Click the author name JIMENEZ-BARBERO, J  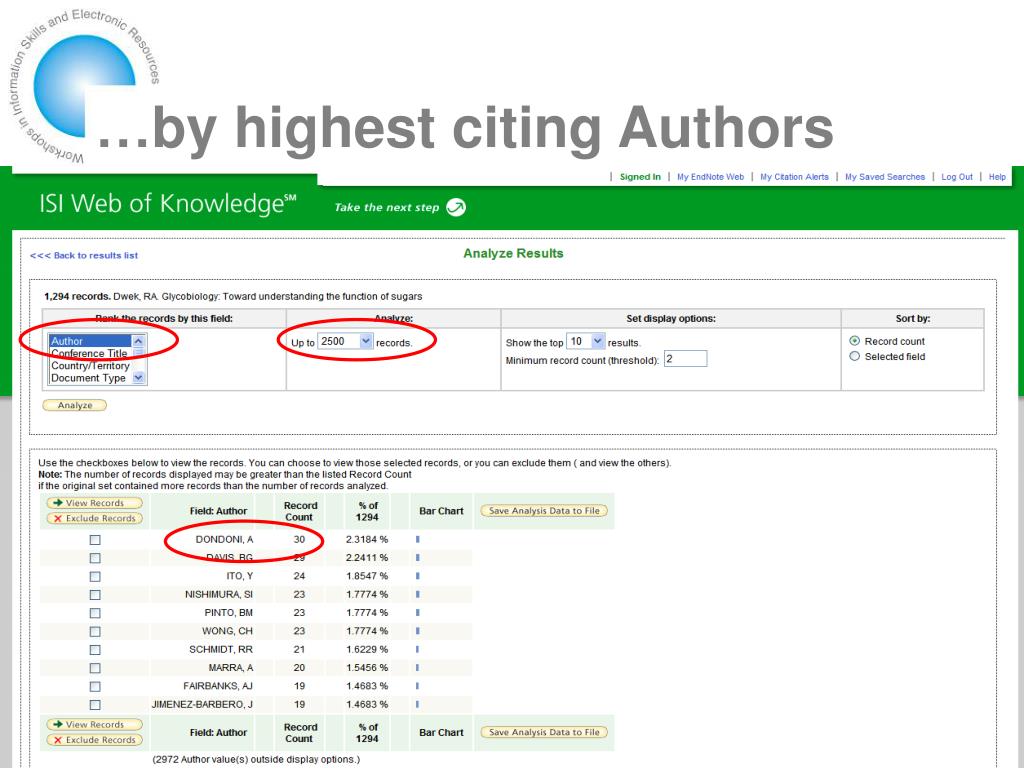click(x=202, y=704)
